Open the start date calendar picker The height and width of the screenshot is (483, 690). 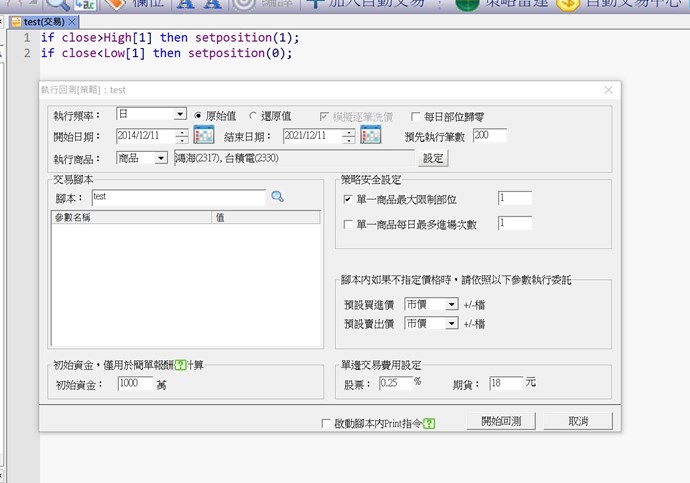[204, 136]
